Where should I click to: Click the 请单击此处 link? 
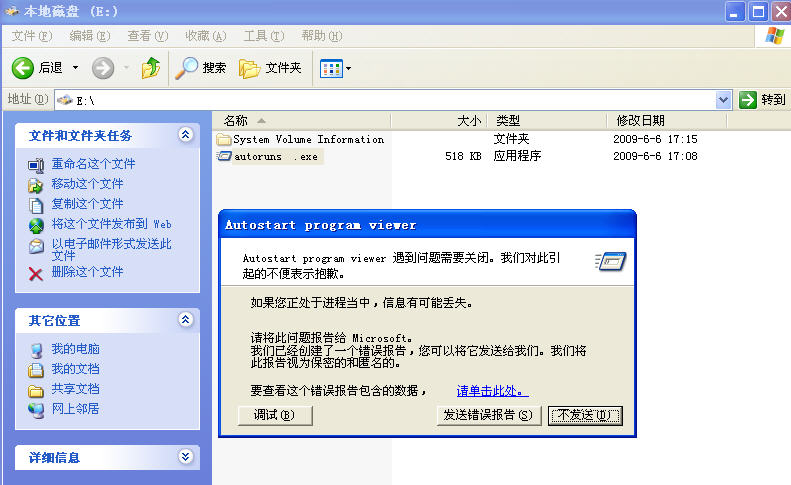click(x=492, y=391)
